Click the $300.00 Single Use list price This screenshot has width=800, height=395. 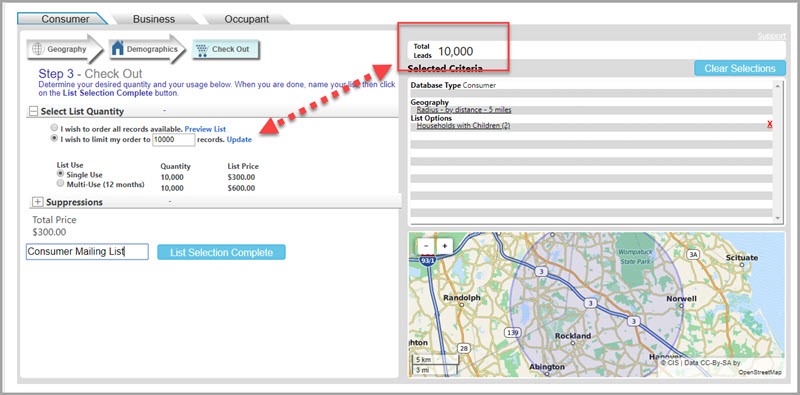pyautogui.click(x=241, y=178)
